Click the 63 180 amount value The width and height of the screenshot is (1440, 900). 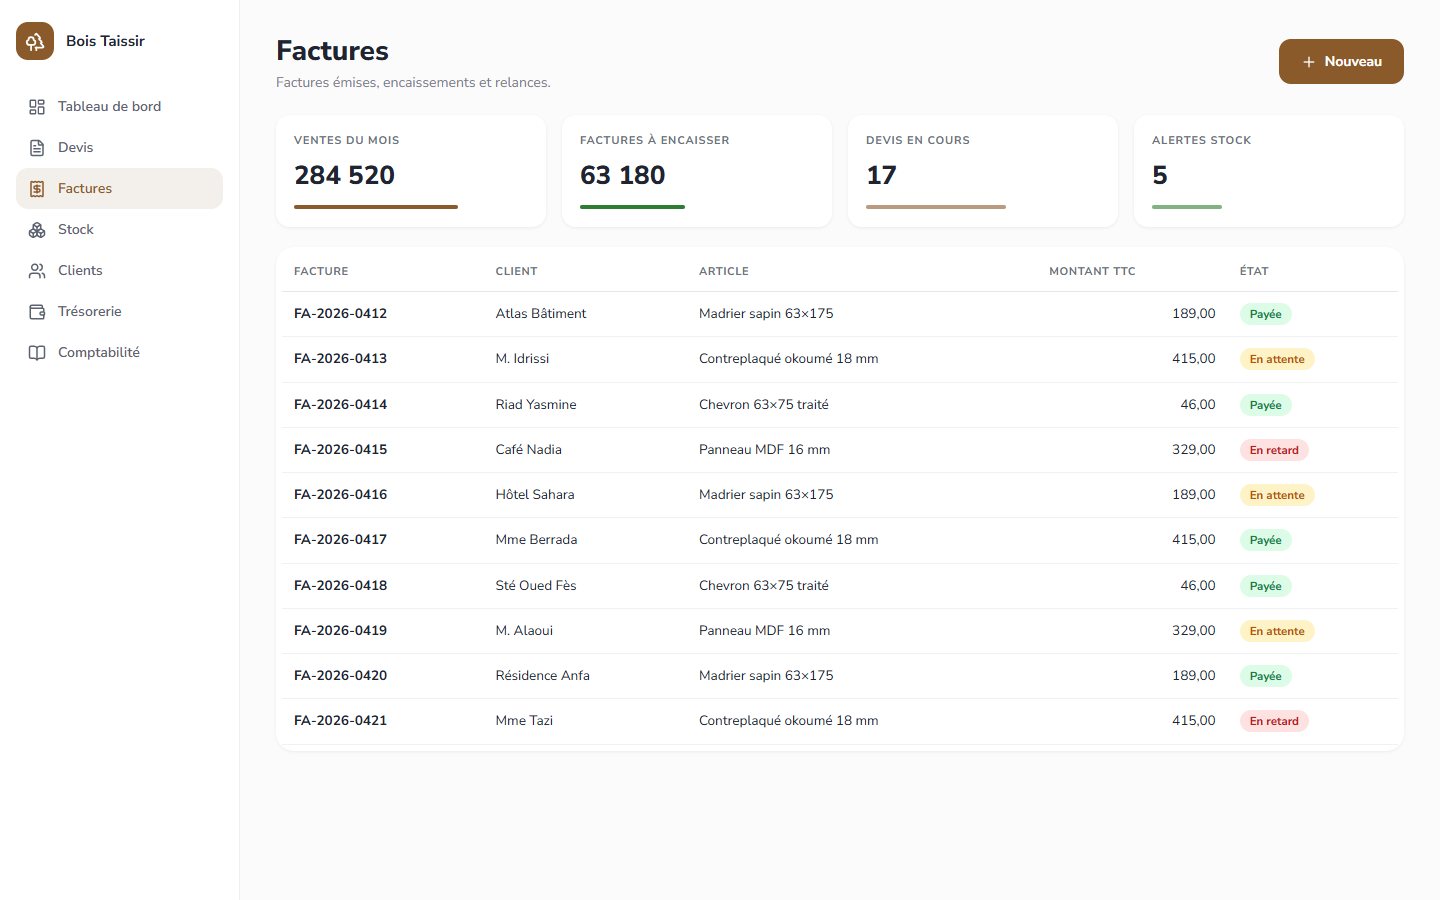[623, 176]
